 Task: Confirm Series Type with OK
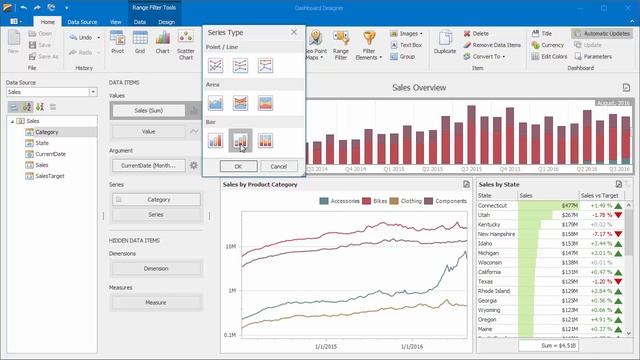pyautogui.click(x=238, y=166)
